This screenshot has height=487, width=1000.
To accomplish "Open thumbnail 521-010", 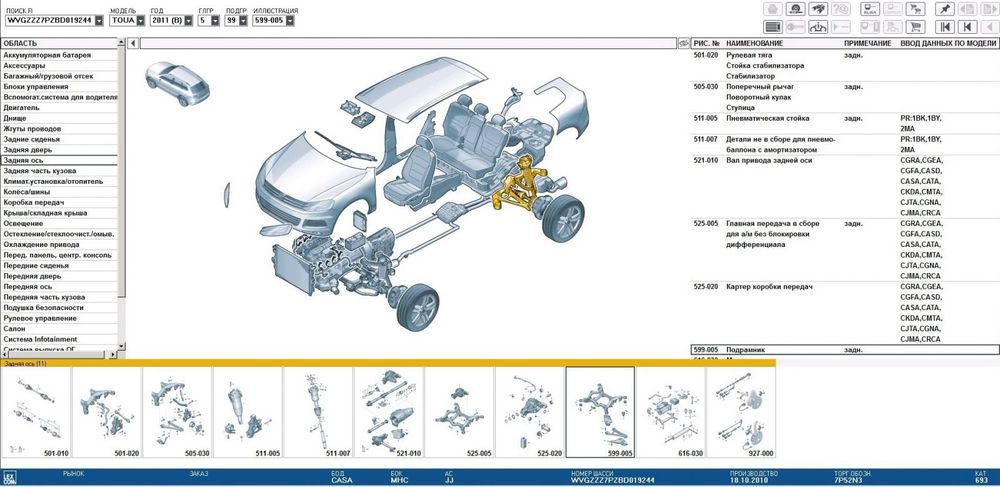I will coord(388,412).
